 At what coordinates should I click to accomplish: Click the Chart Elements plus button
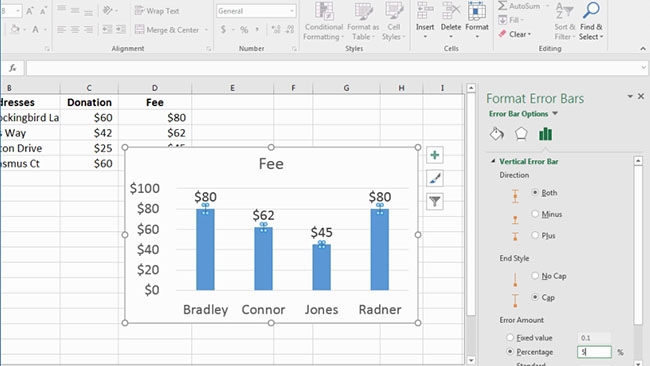coord(435,155)
